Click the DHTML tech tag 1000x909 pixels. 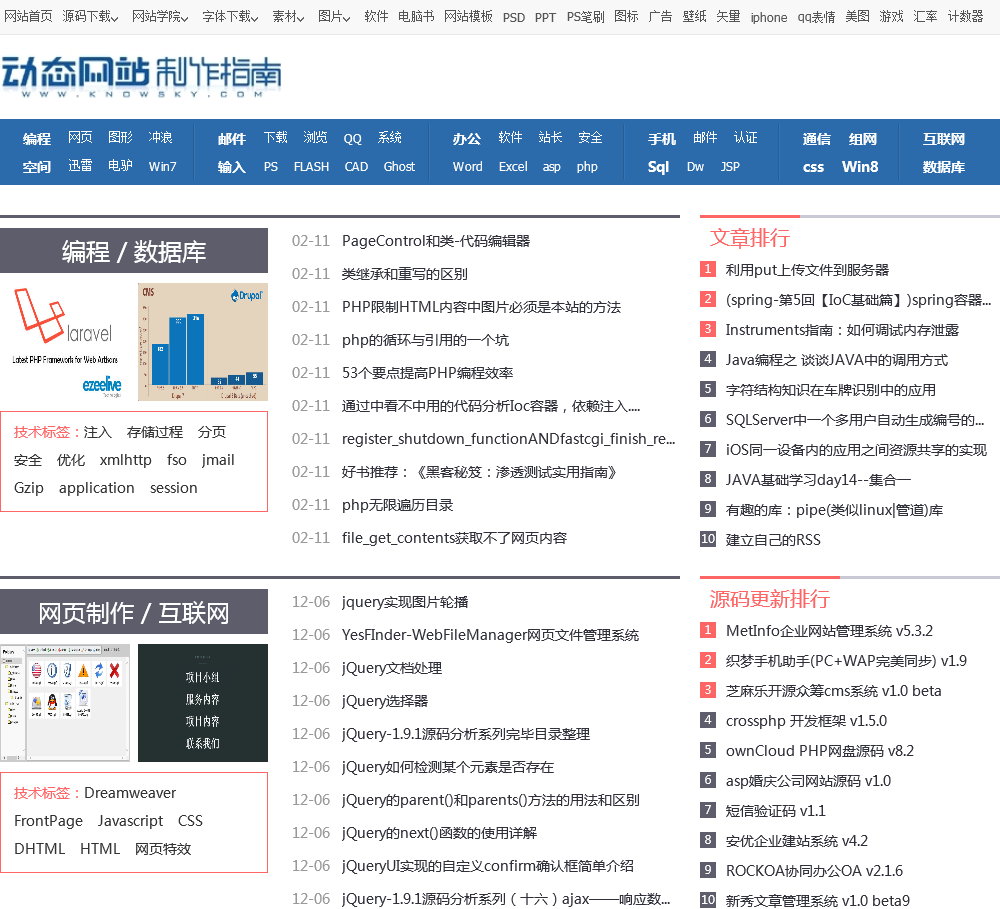(40, 849)
